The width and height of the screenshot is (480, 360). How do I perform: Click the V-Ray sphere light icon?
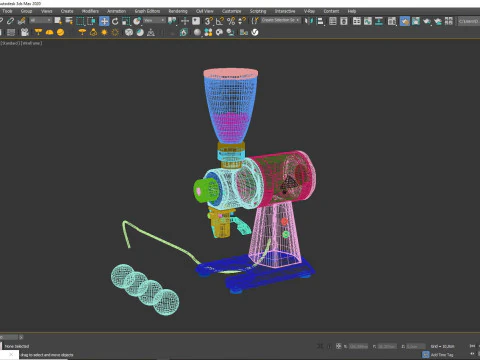tap(60, 32)
